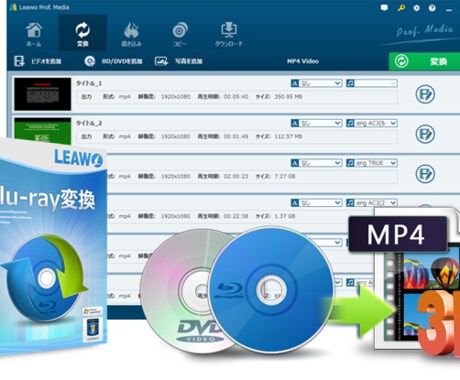Viewport: 460px width, 380px height.
Task: Open the settings gear icon
Action: [416, 8]
